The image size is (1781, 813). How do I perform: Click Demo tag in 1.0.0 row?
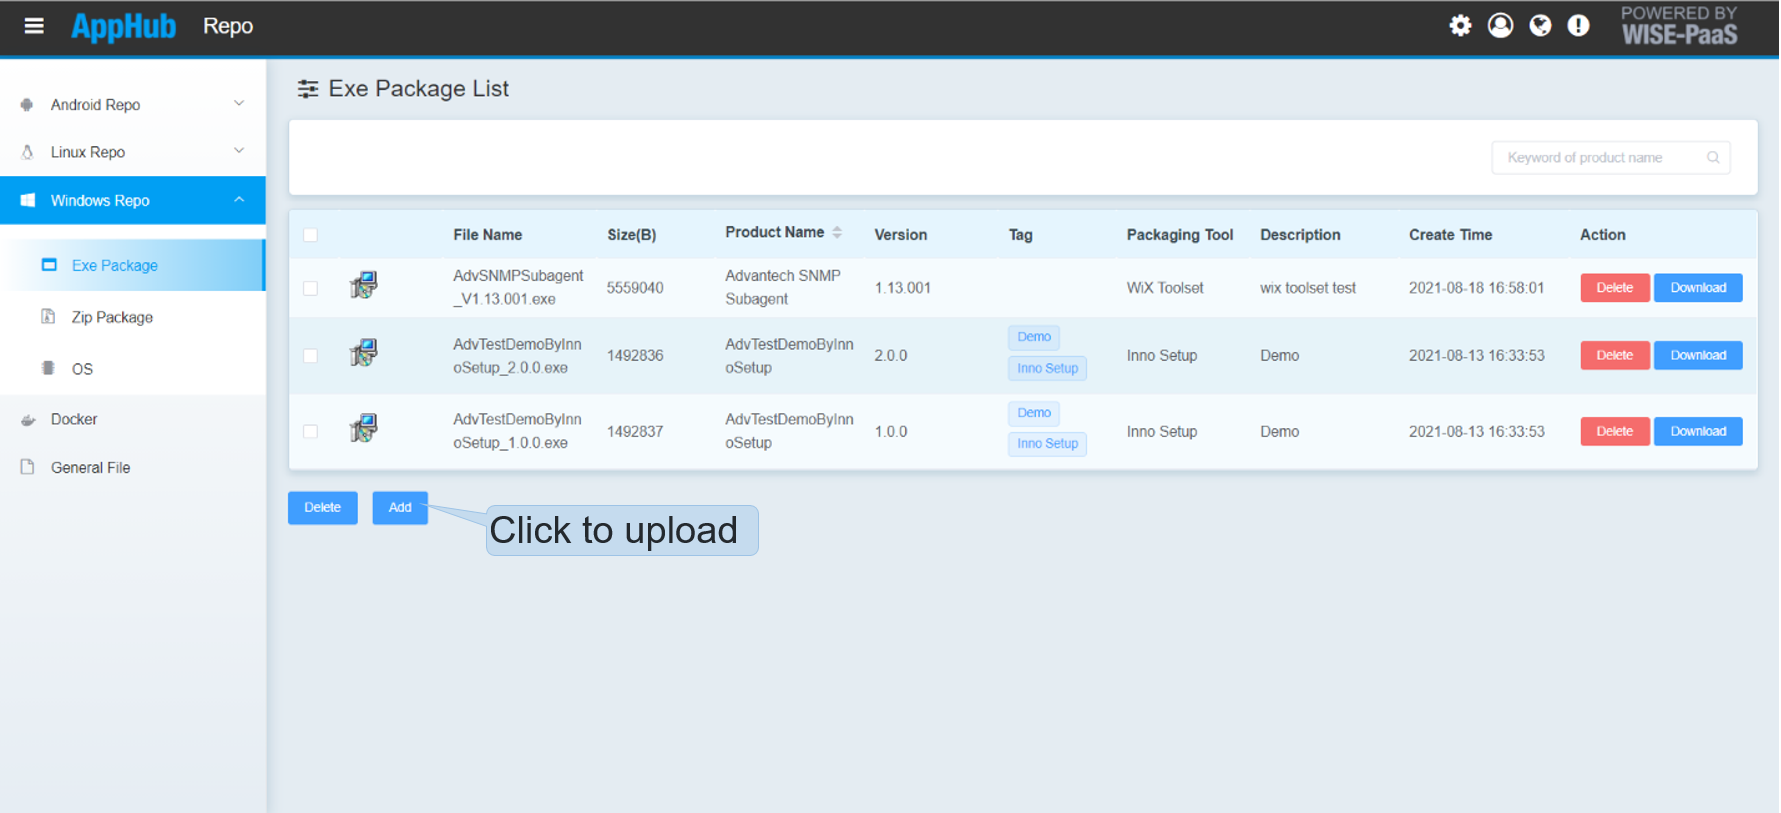[1033, 413]
